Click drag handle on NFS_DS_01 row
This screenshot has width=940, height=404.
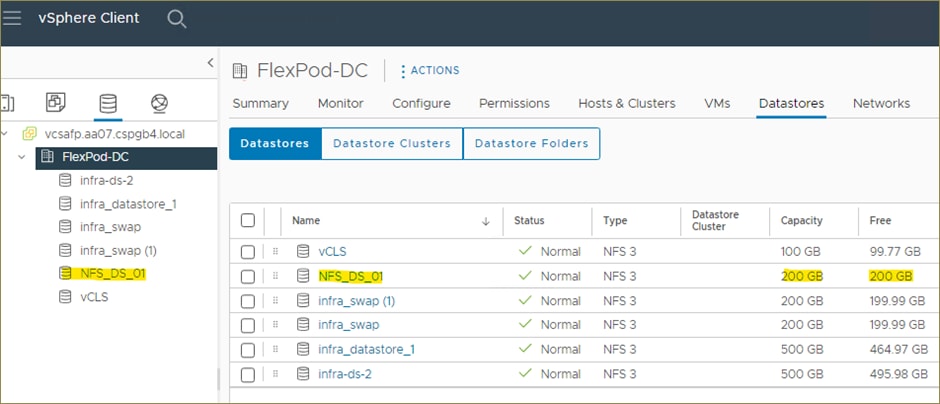click(275, 276)
